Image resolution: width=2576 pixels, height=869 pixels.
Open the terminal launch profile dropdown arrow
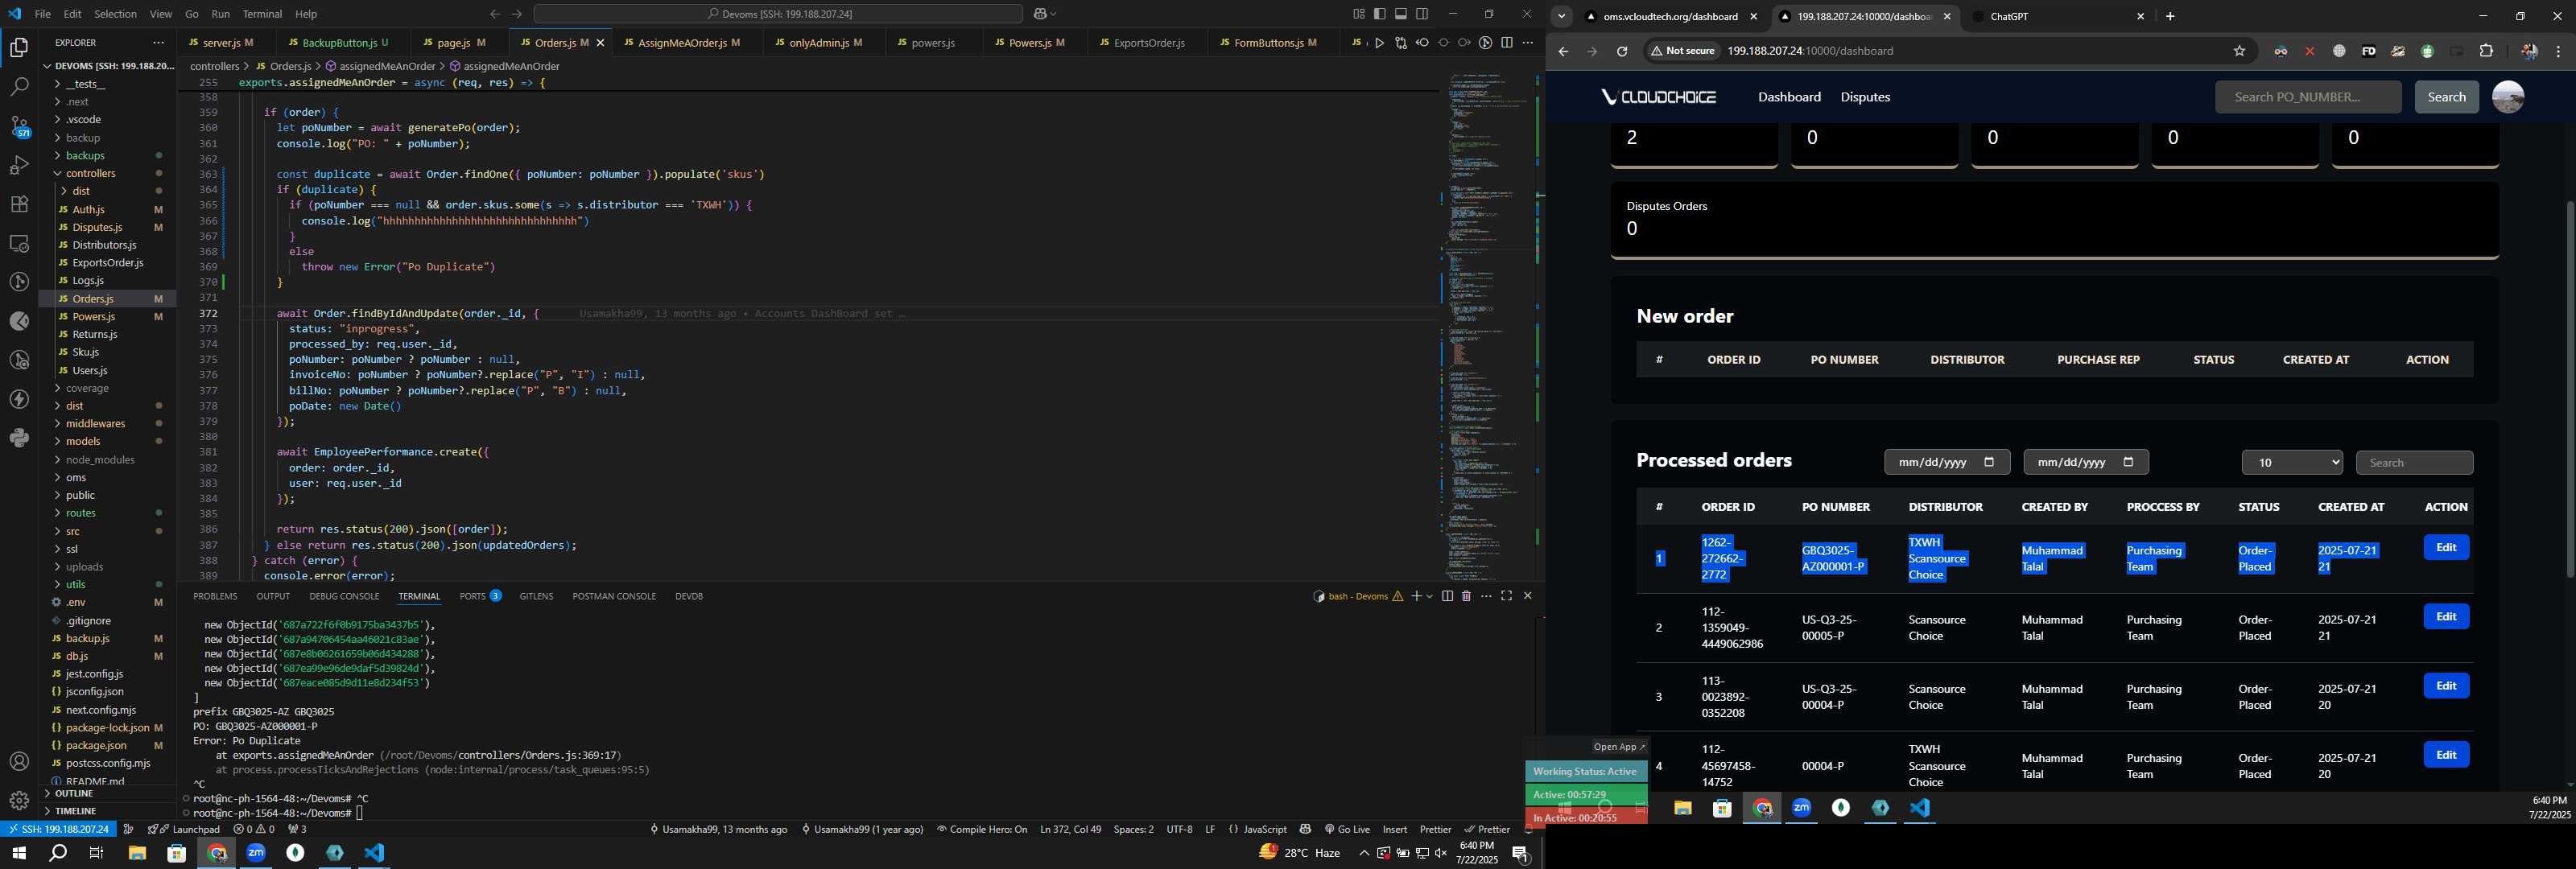pos(1430,596)
